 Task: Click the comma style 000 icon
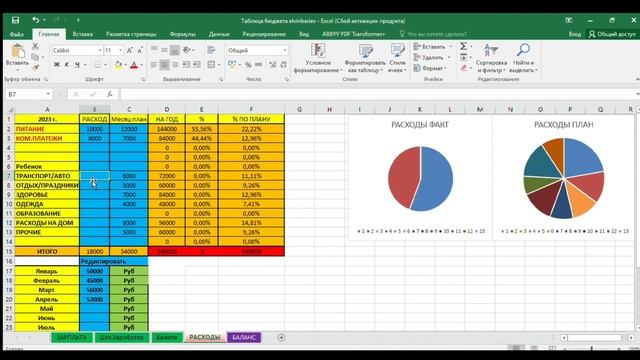click(259, 64)
